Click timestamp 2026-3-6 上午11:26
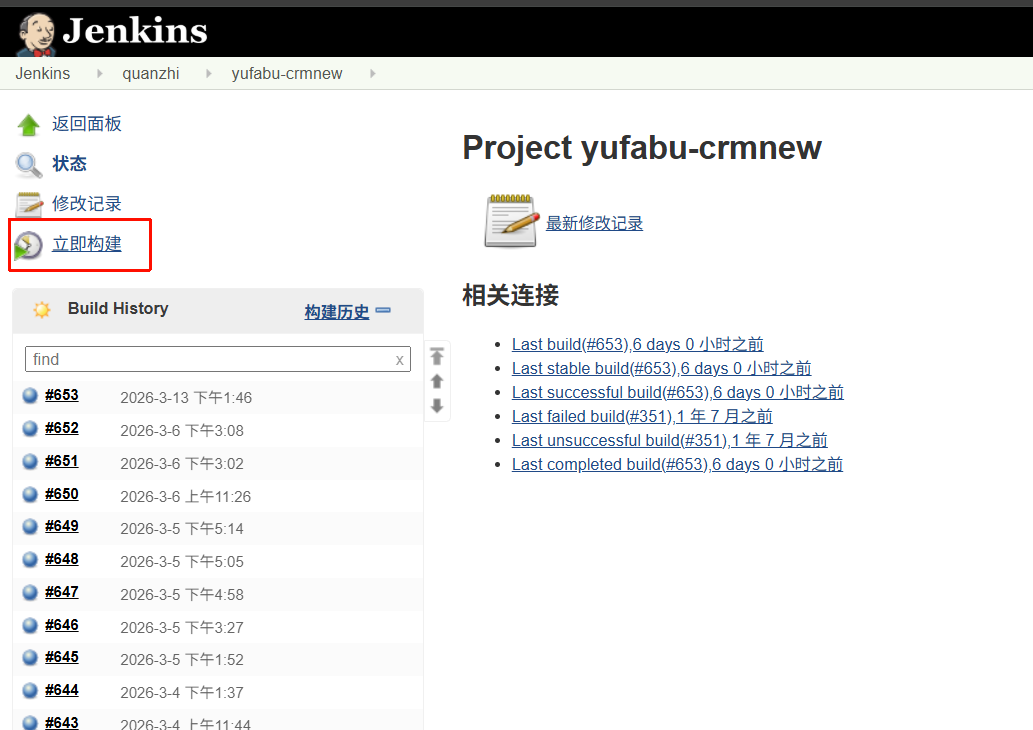The height and width of the screenshot is (730, 1033). pos(186,496)
